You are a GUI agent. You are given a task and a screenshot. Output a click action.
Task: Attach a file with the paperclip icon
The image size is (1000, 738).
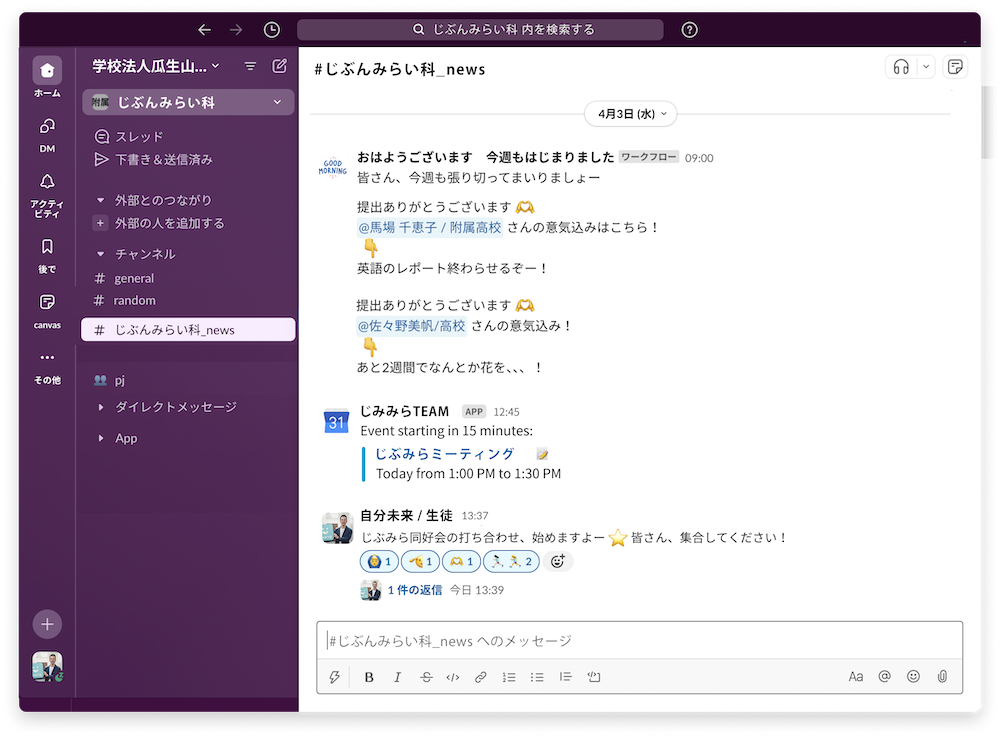[942, 676]
